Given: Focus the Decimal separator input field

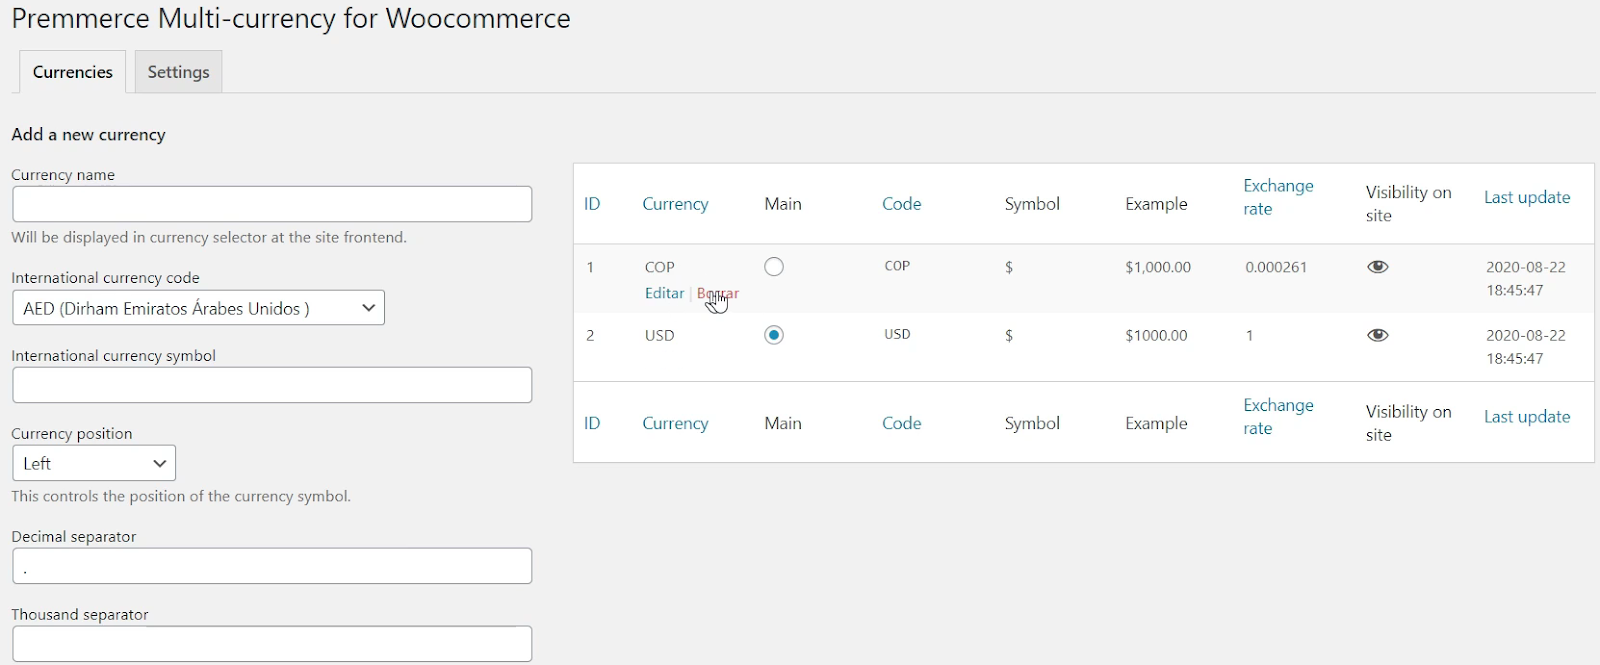Looking at the screenshot, I should (272, 566).
